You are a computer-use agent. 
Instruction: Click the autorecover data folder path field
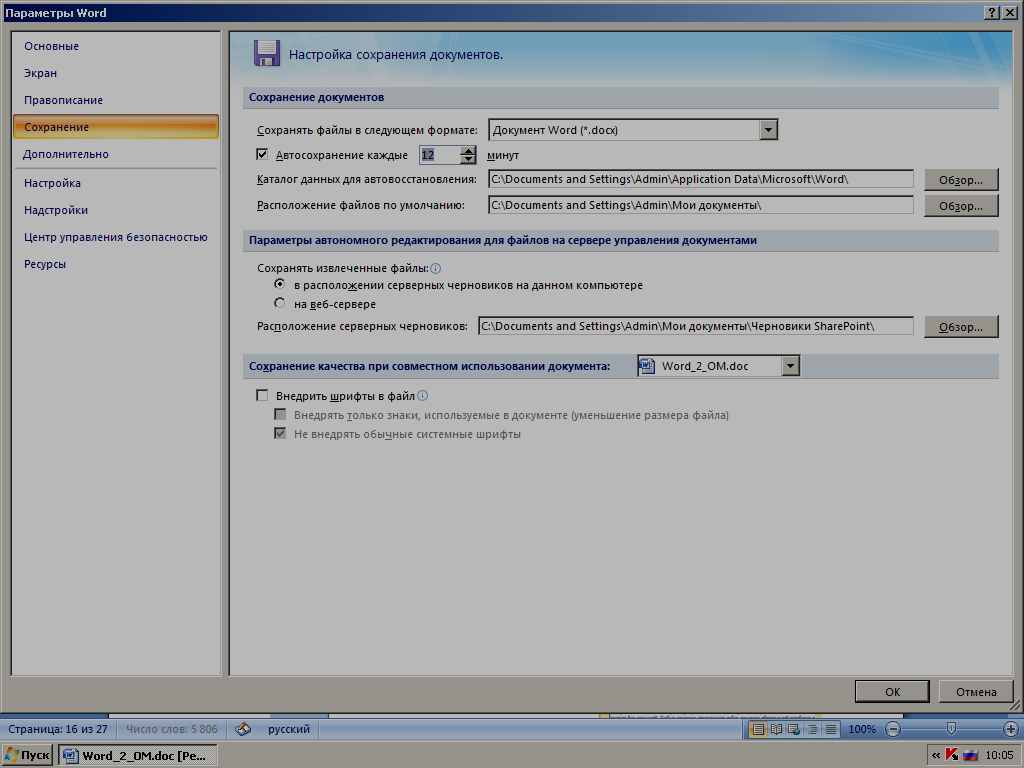701,179
